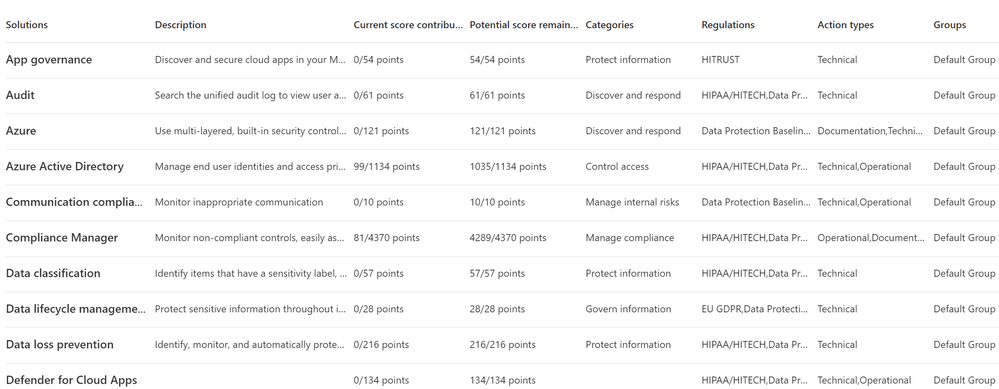Screen dimensions: 999x389
Task: Select the Data classification solution
Action: click(53, 274)
